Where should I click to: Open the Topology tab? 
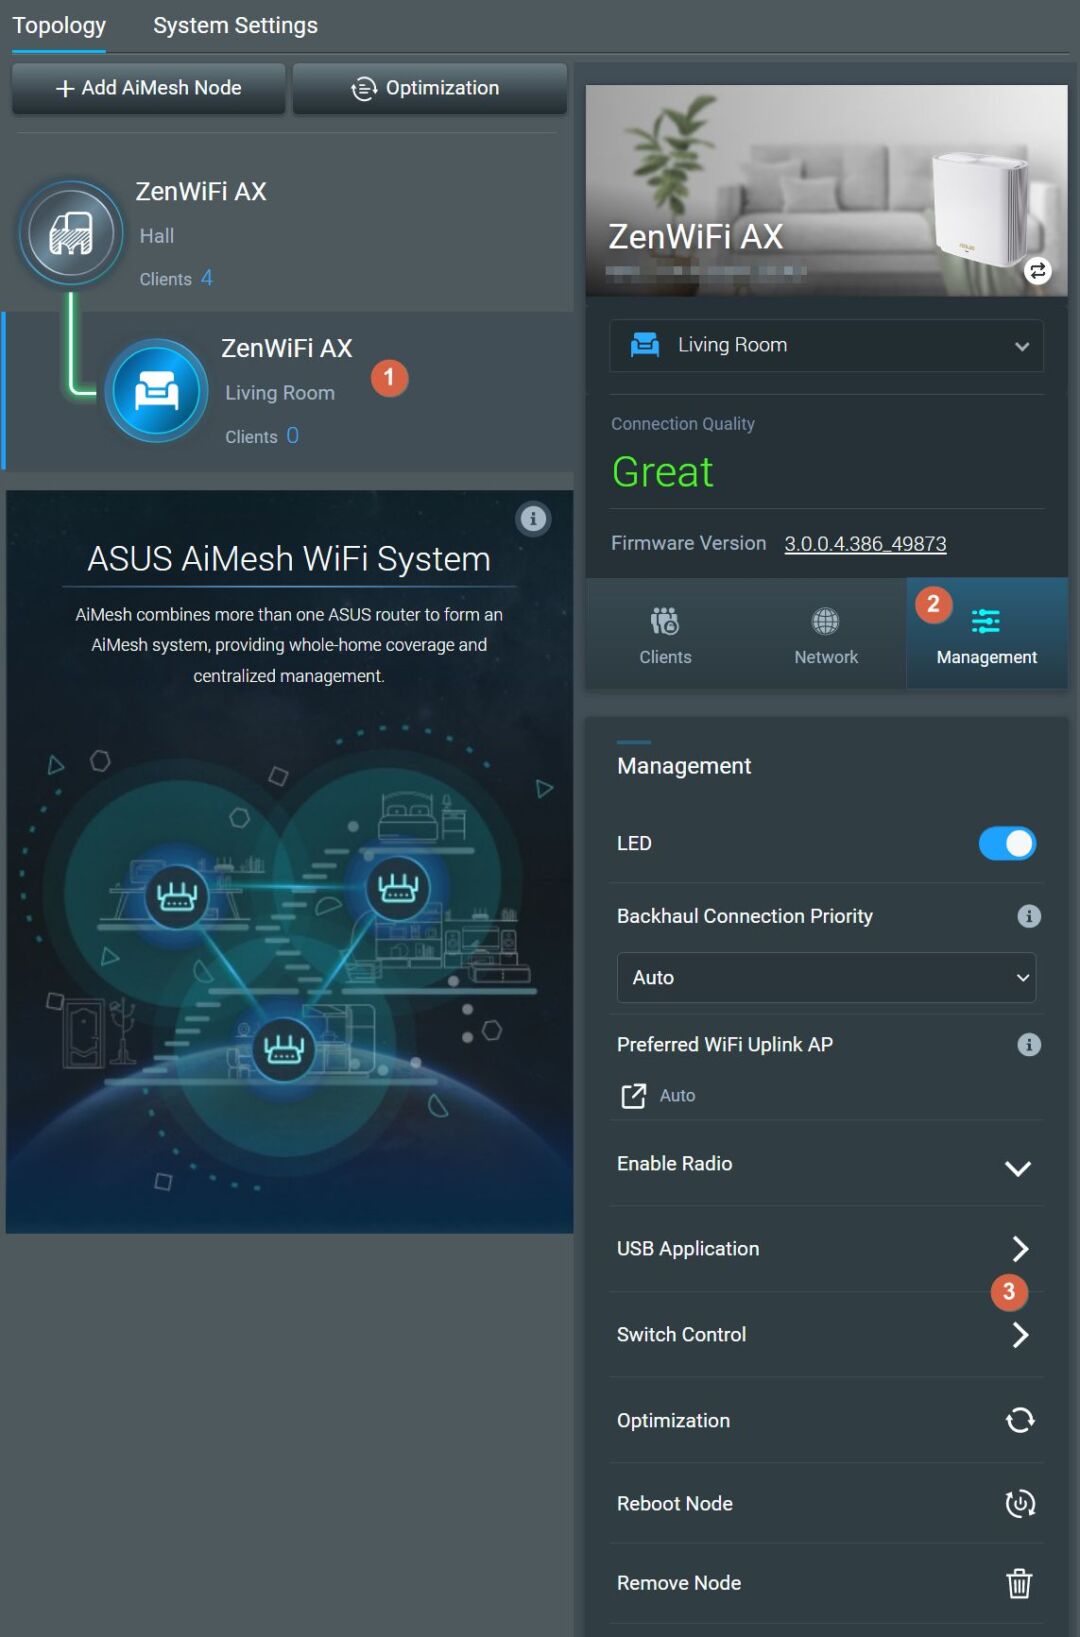(x=58, y=26)
